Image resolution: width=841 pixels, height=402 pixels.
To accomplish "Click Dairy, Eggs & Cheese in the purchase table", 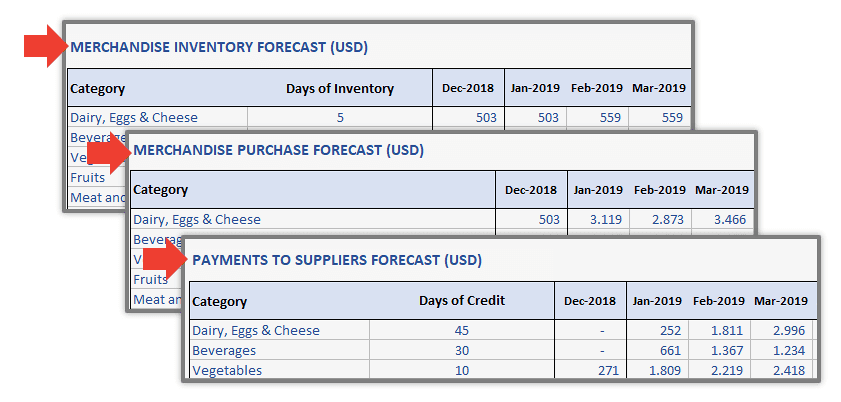I will pyautogui.click(x=197, y=219).
